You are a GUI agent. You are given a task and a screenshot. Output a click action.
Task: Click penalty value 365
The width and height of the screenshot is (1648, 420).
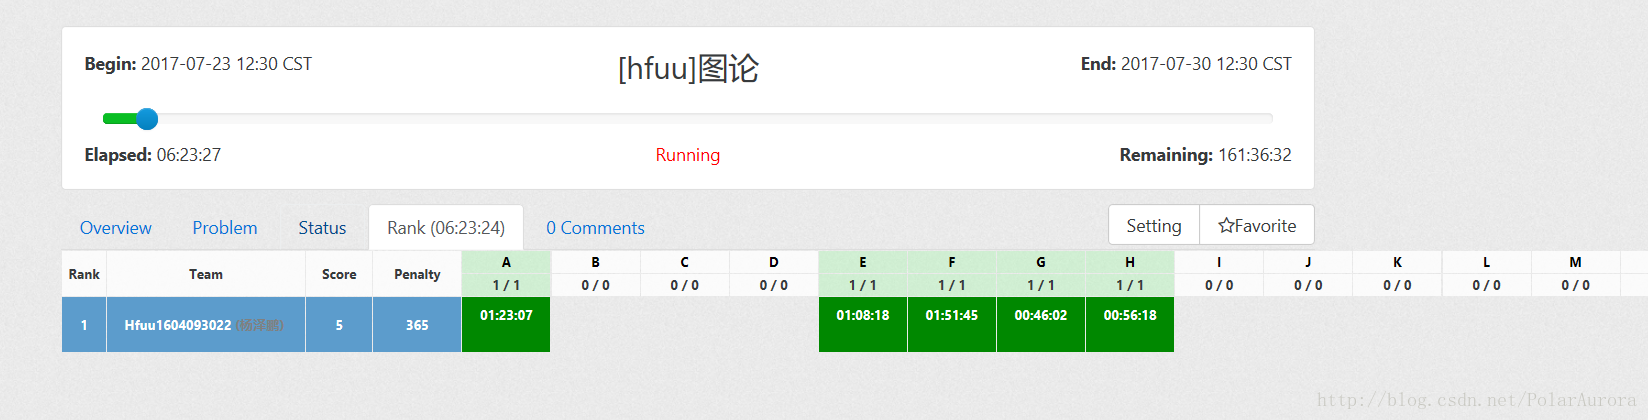pyautogui.click(x=417, y=325)
